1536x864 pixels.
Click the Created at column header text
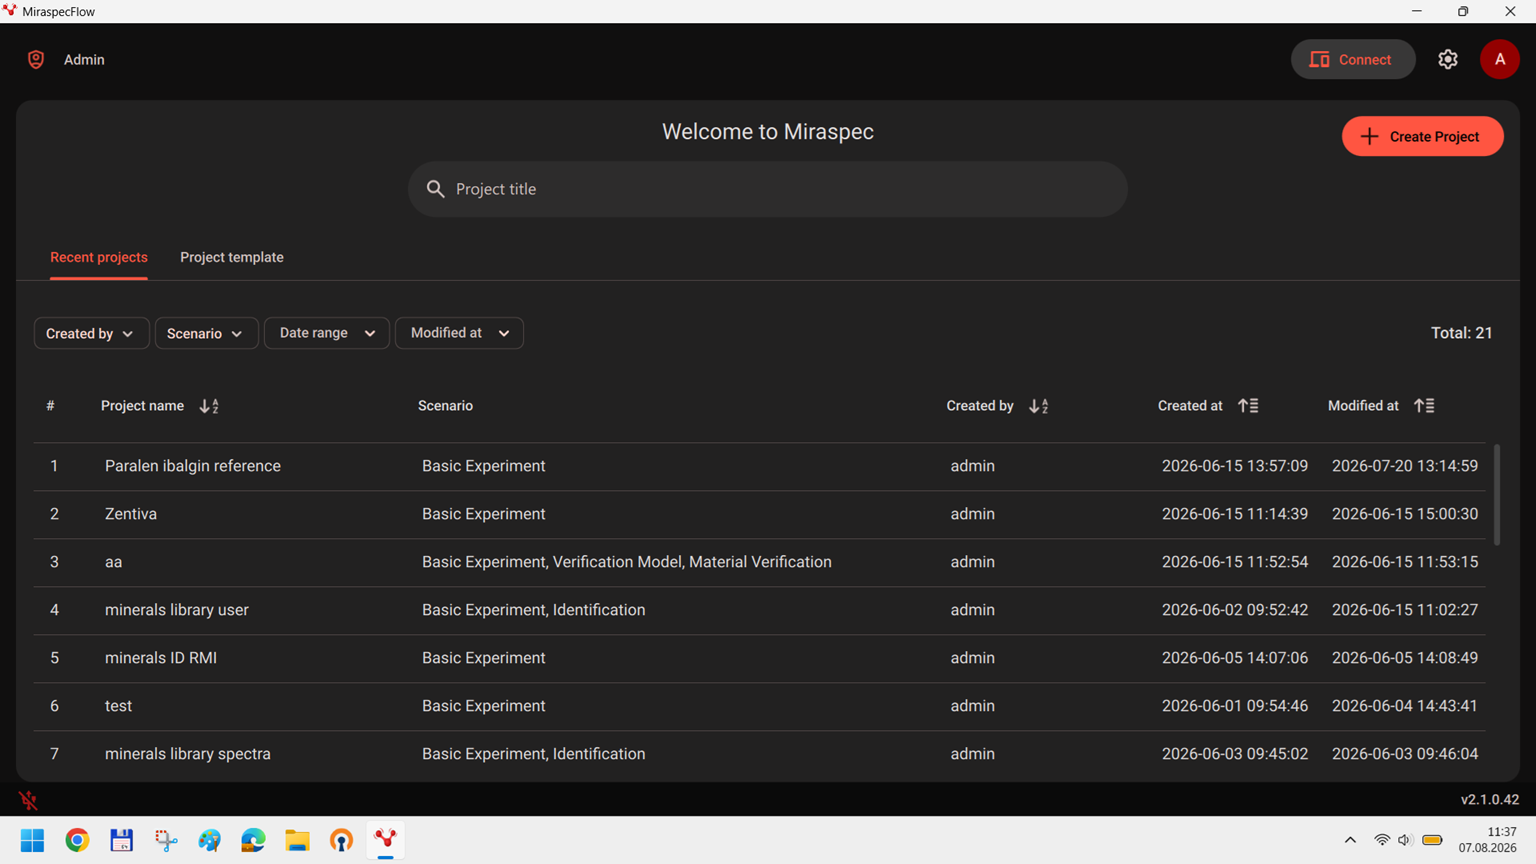[x=1190, y=406]
